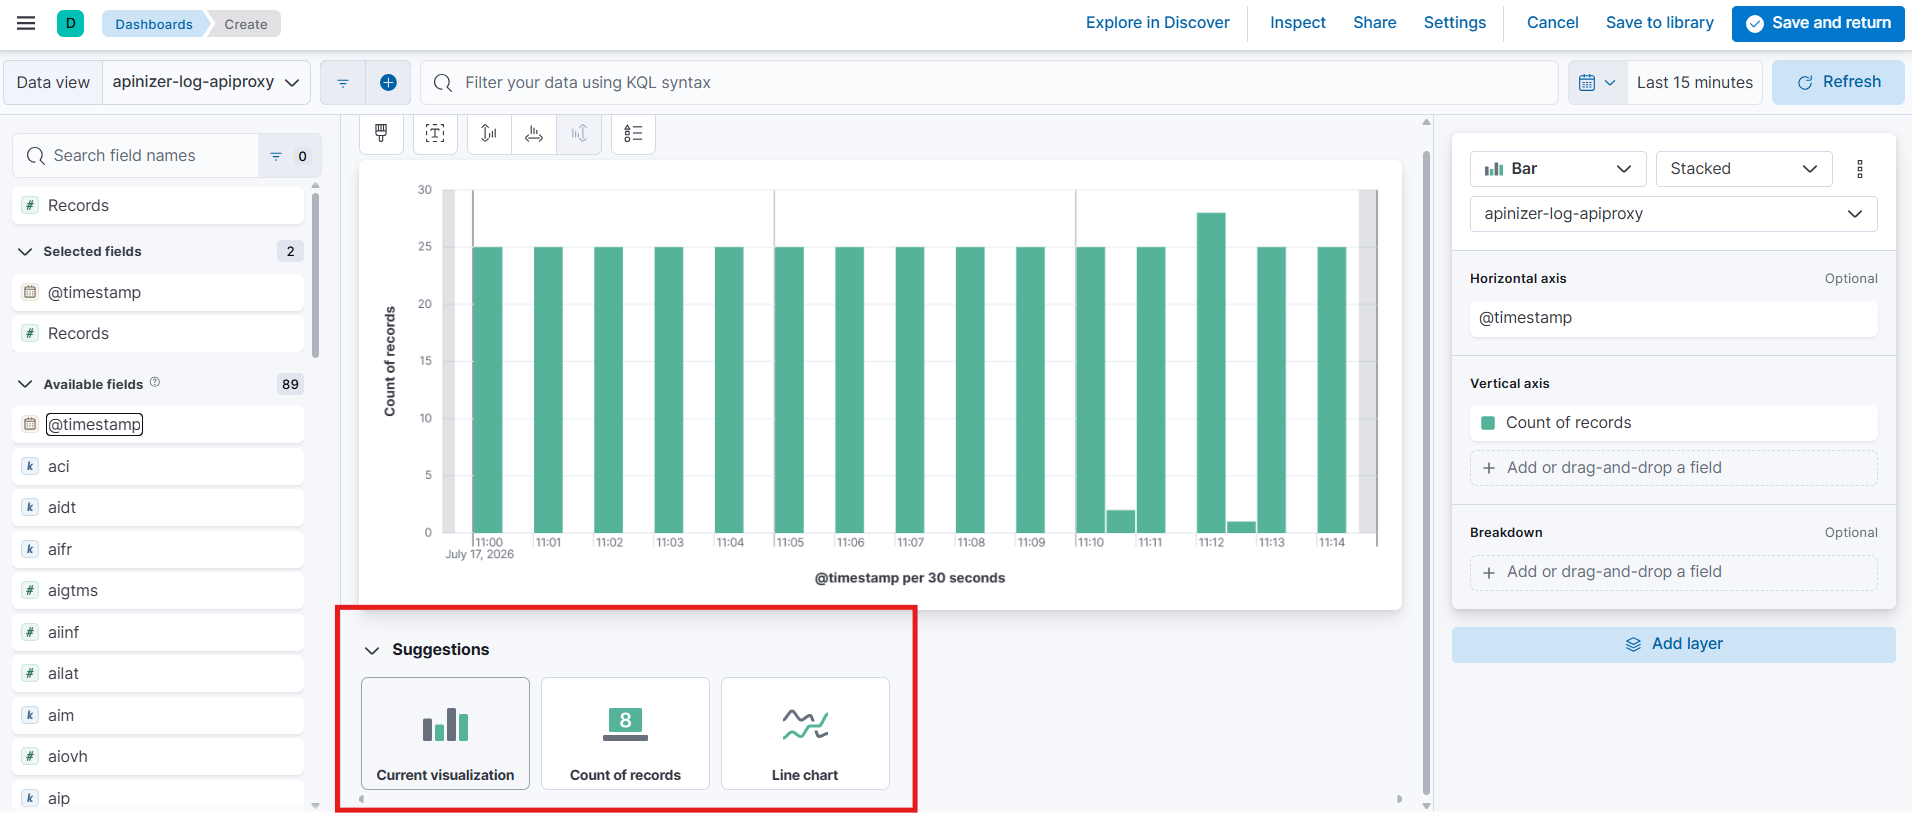Viewport: 1912px width, 813px height.
Task: Select the @timestamp available field
Action: (x=158, y=425)
